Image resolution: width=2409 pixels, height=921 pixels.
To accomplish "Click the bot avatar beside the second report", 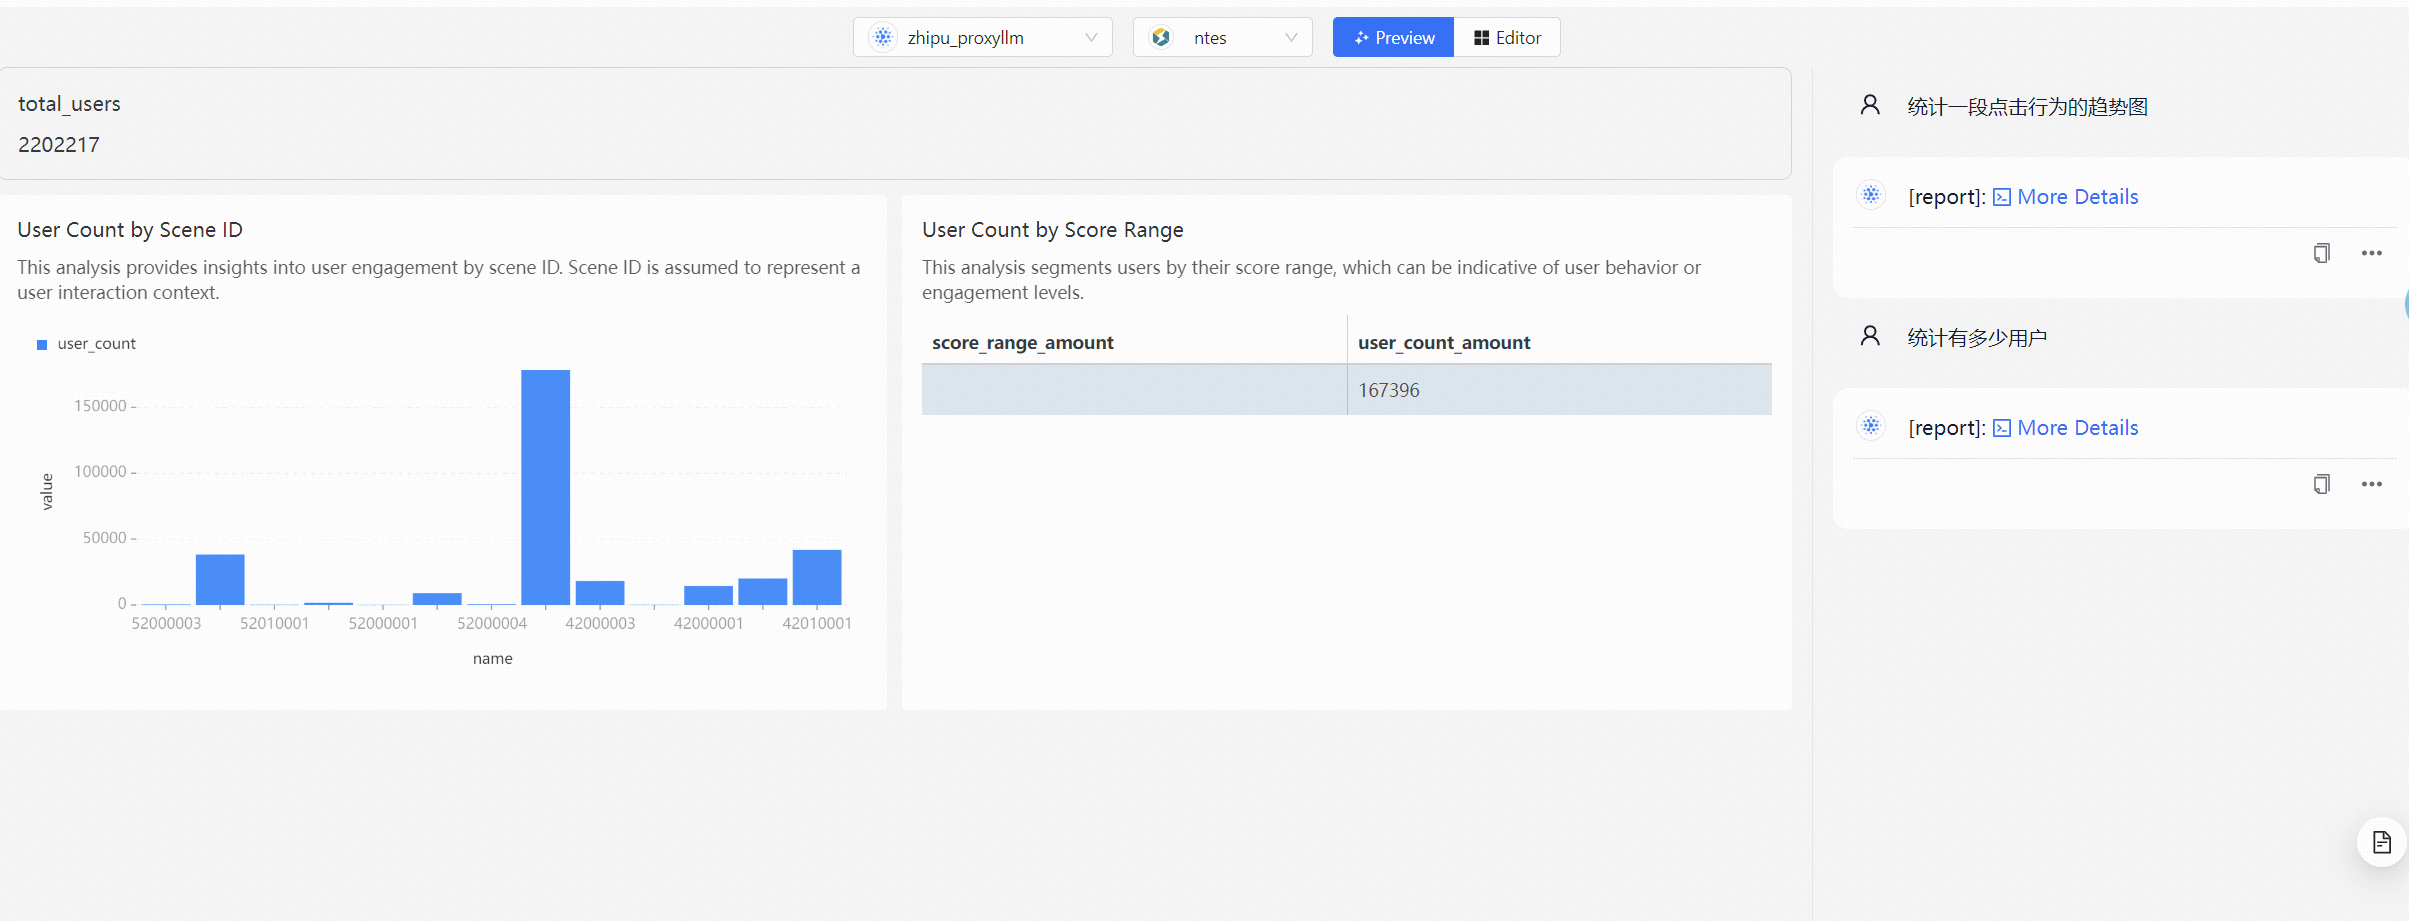I will [x=1870, y=426].
